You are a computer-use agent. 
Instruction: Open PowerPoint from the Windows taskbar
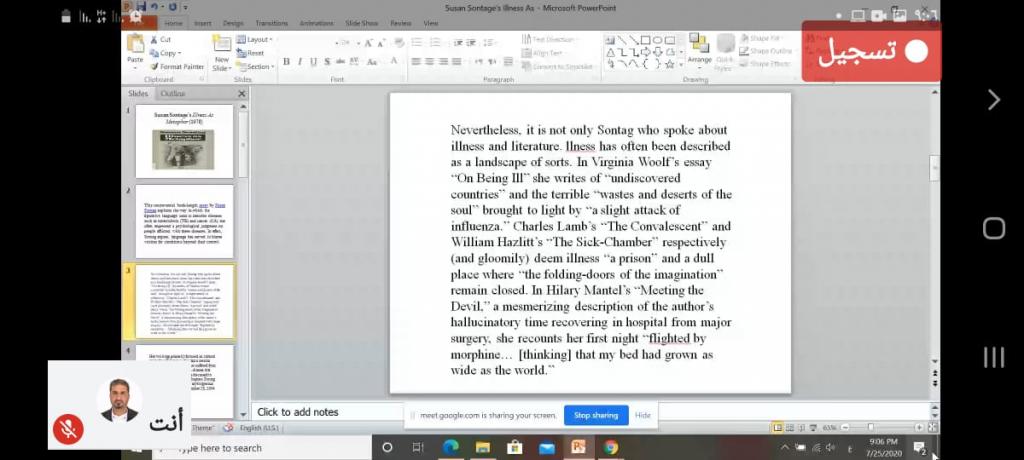578,447
